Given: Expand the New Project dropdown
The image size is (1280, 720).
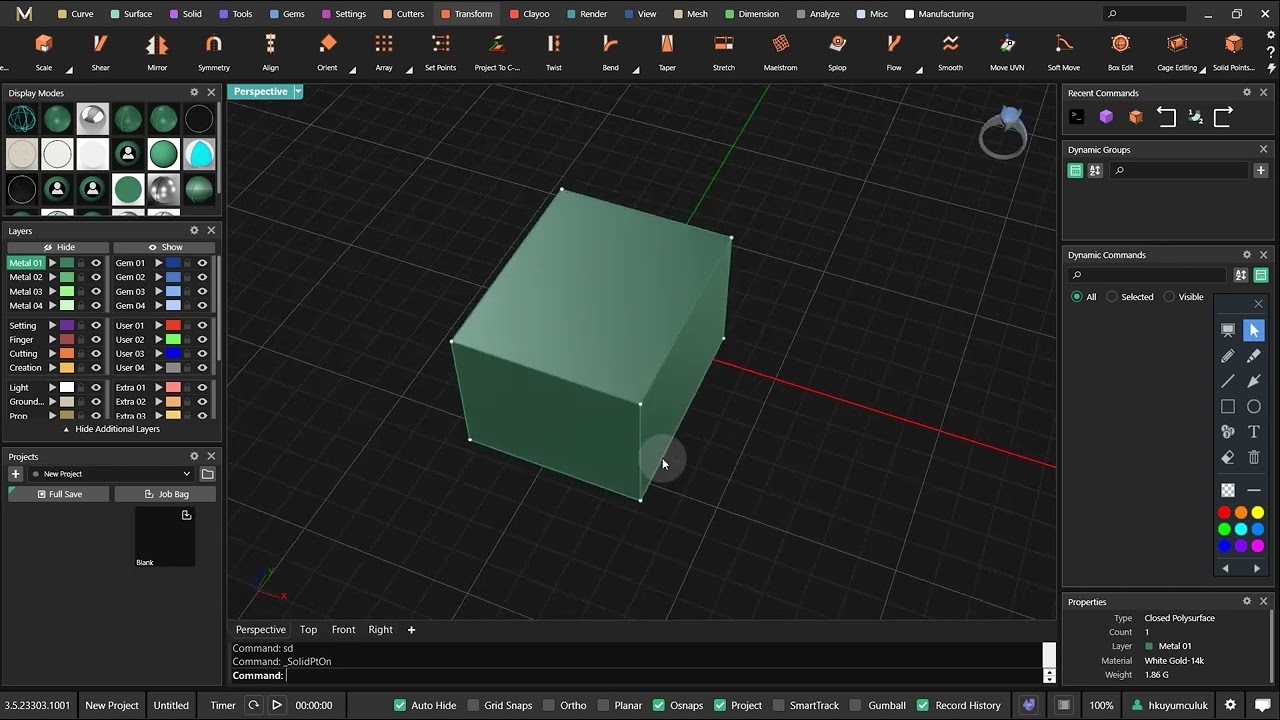Looking at the screenshot, I should (186, 474).
